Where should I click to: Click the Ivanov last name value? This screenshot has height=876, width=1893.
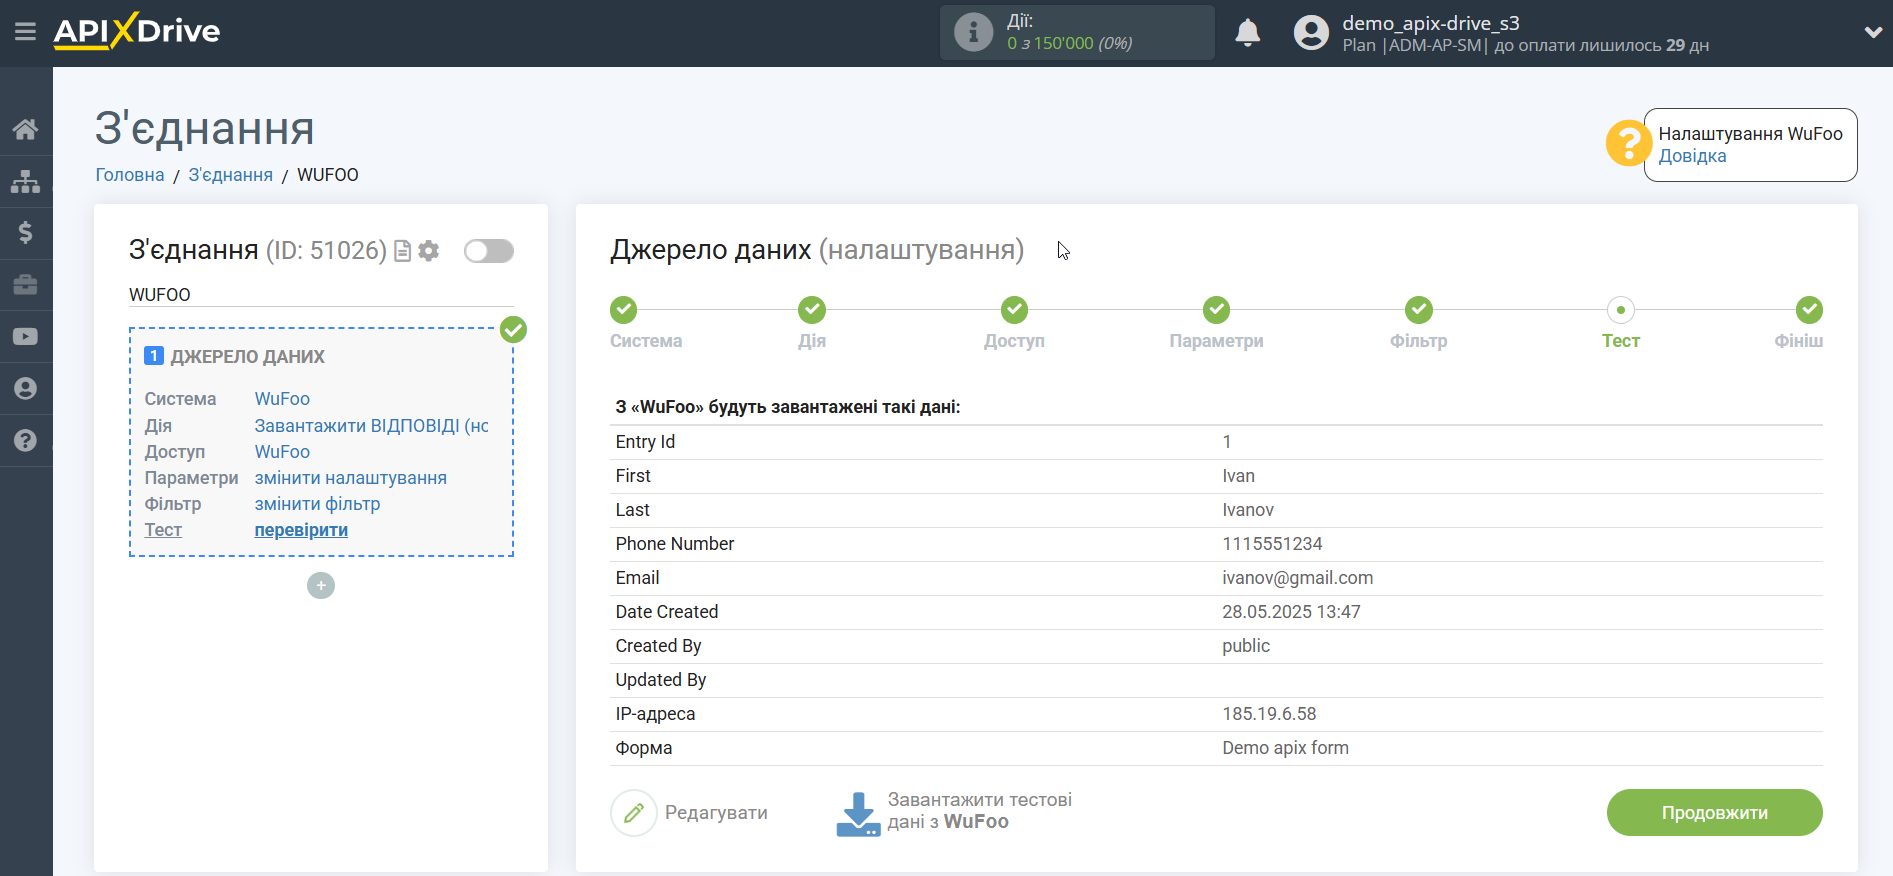(x=1248, y=510)
